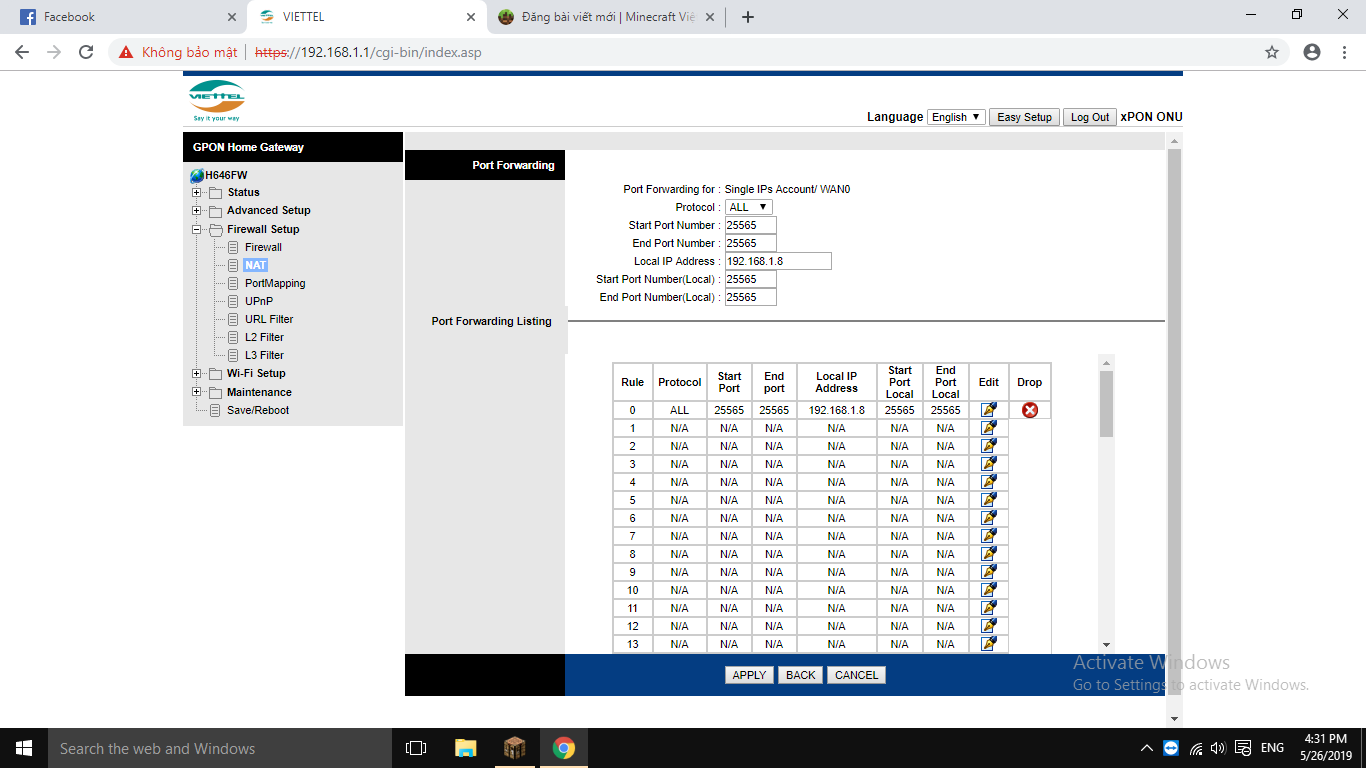This screenshot has height=768, width=1366.
Task: Select NAT in the sidebar
Action: click(x=256, y=265)
